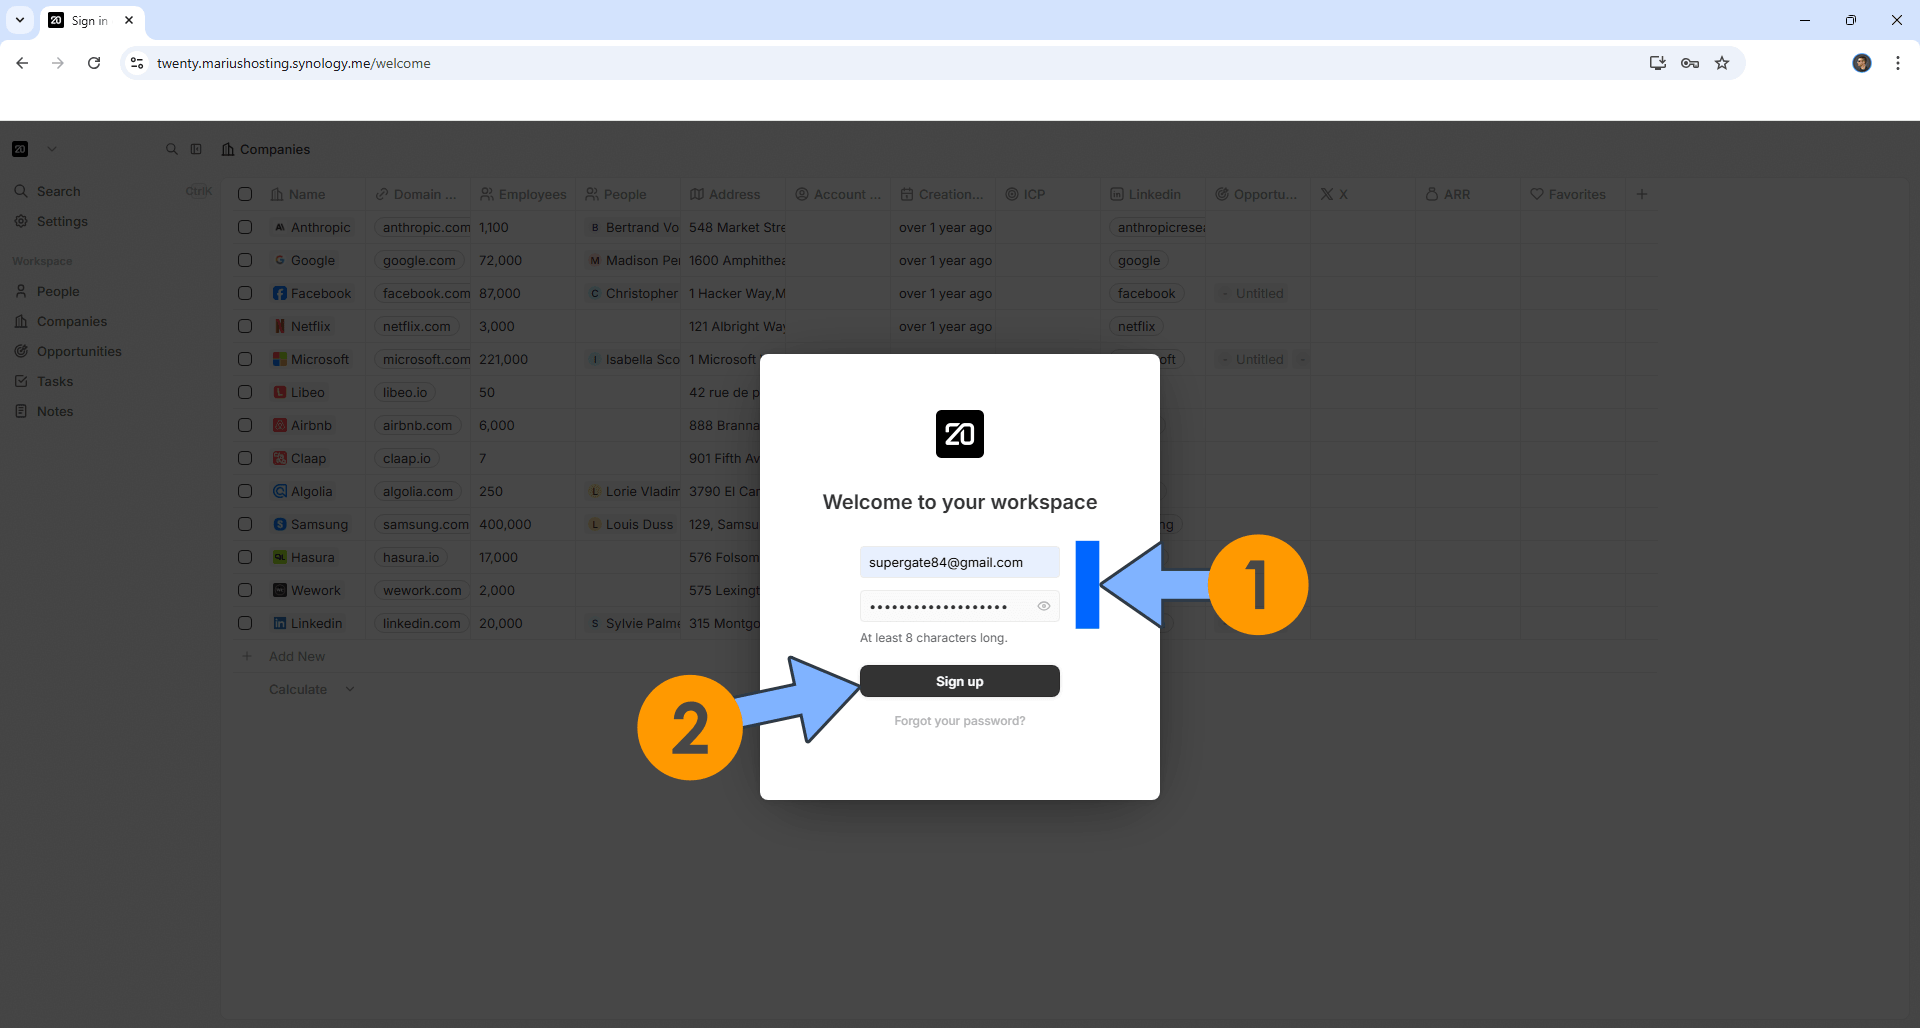1920x1028 pixels.
Task: Open the tab search dropdown arrow
Action: [20, 20]
